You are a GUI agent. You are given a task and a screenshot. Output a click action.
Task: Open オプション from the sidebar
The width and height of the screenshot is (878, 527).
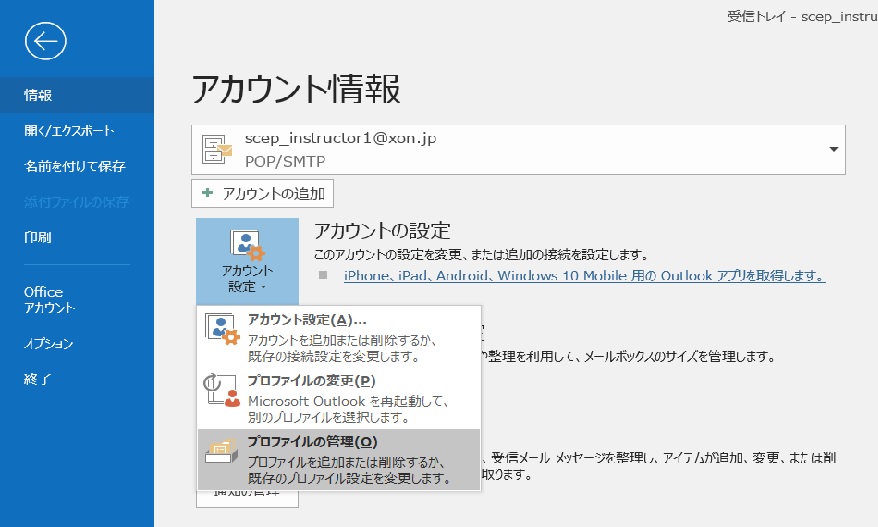point(49,344)
